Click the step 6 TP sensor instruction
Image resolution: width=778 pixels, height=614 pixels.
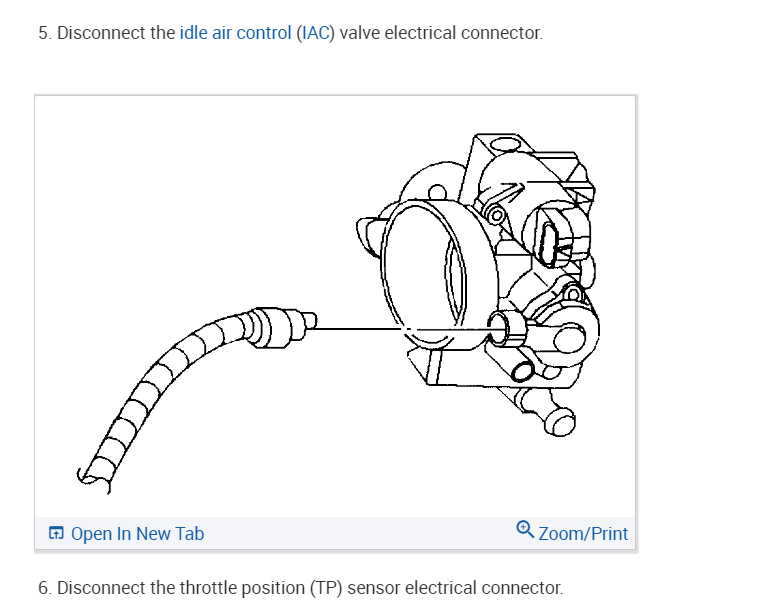tap(301, 588)
